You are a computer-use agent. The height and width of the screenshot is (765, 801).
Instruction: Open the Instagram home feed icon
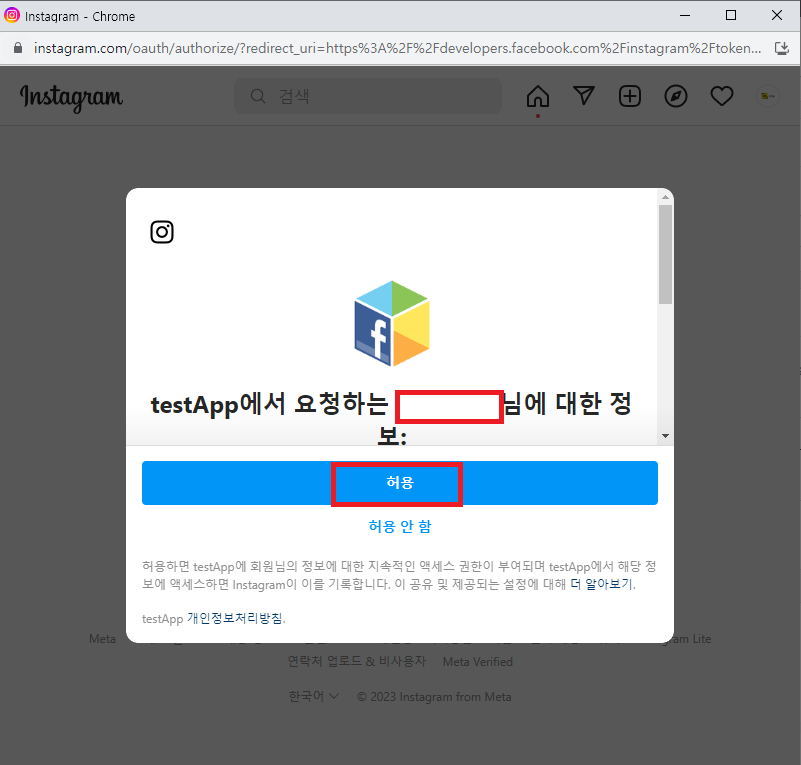[x=538, y=96]
